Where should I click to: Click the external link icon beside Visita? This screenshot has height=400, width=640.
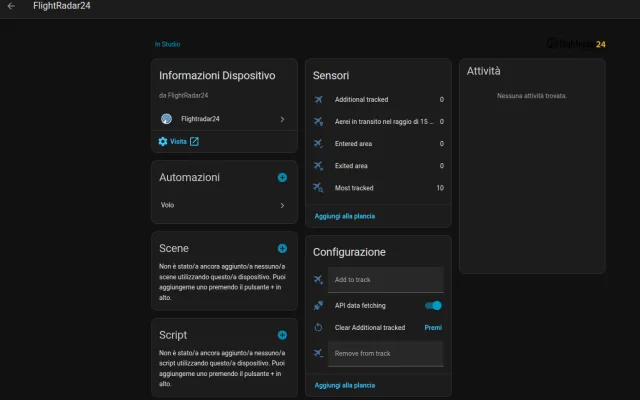(194, 141)
